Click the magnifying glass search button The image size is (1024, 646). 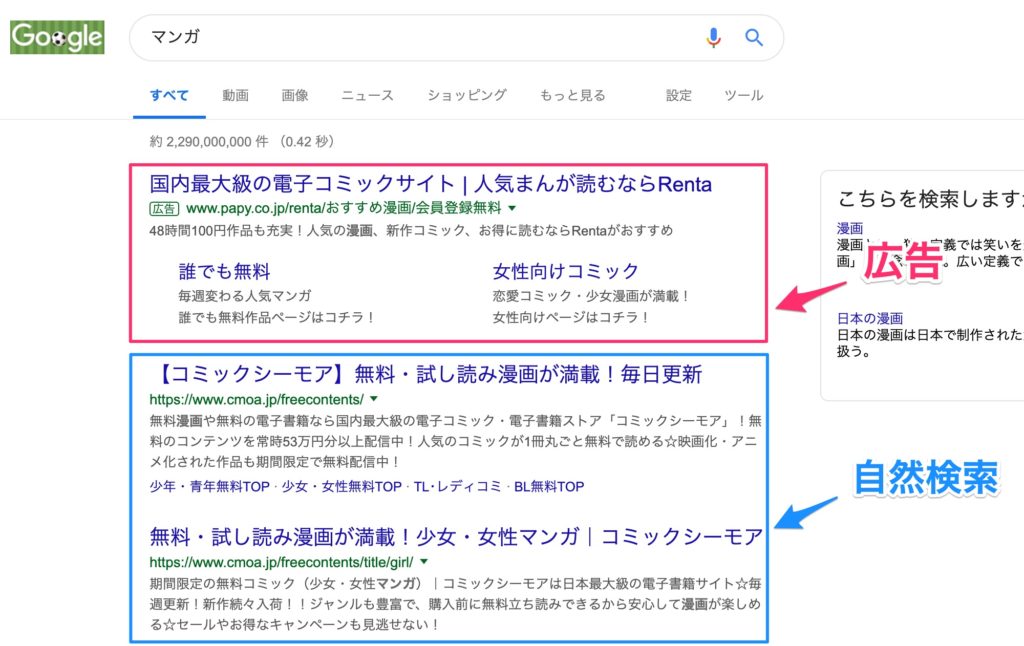point(754,38)
